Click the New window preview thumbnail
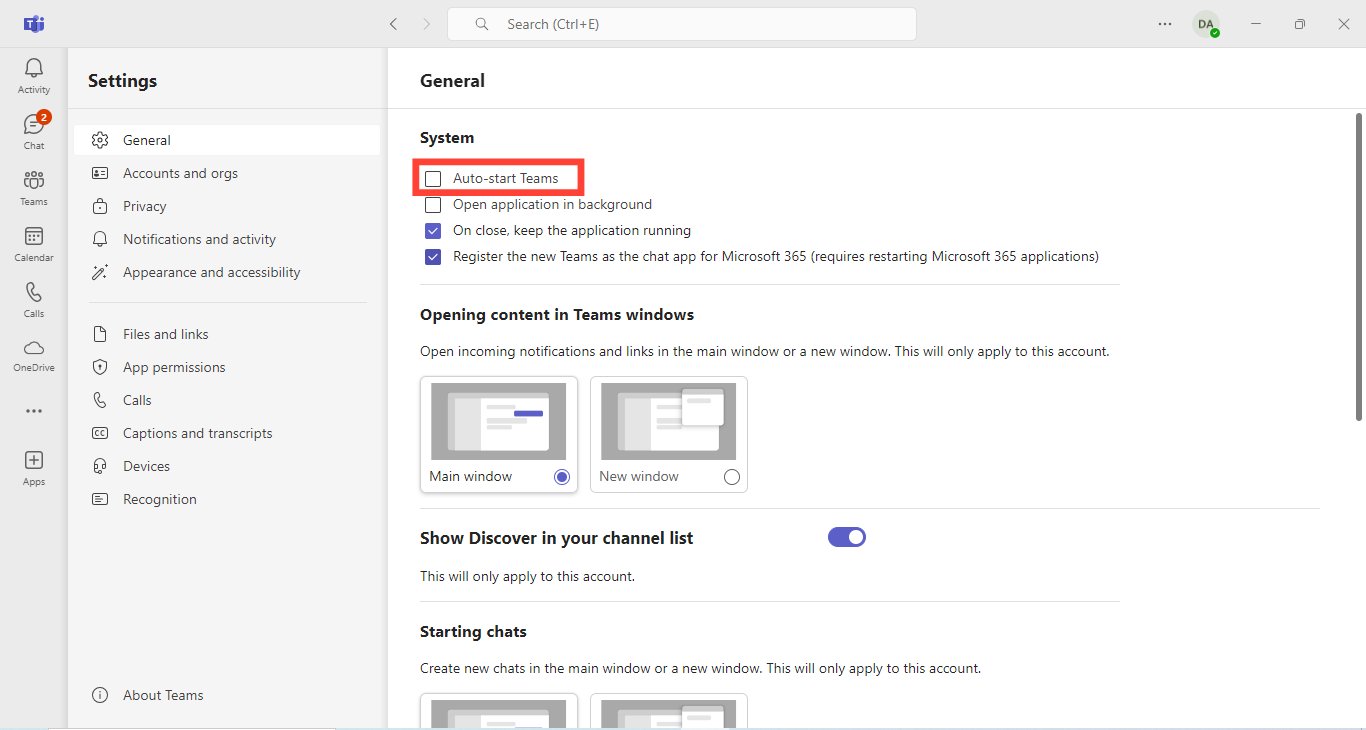This screenshot has height=730, width=1366. (669, 421)
